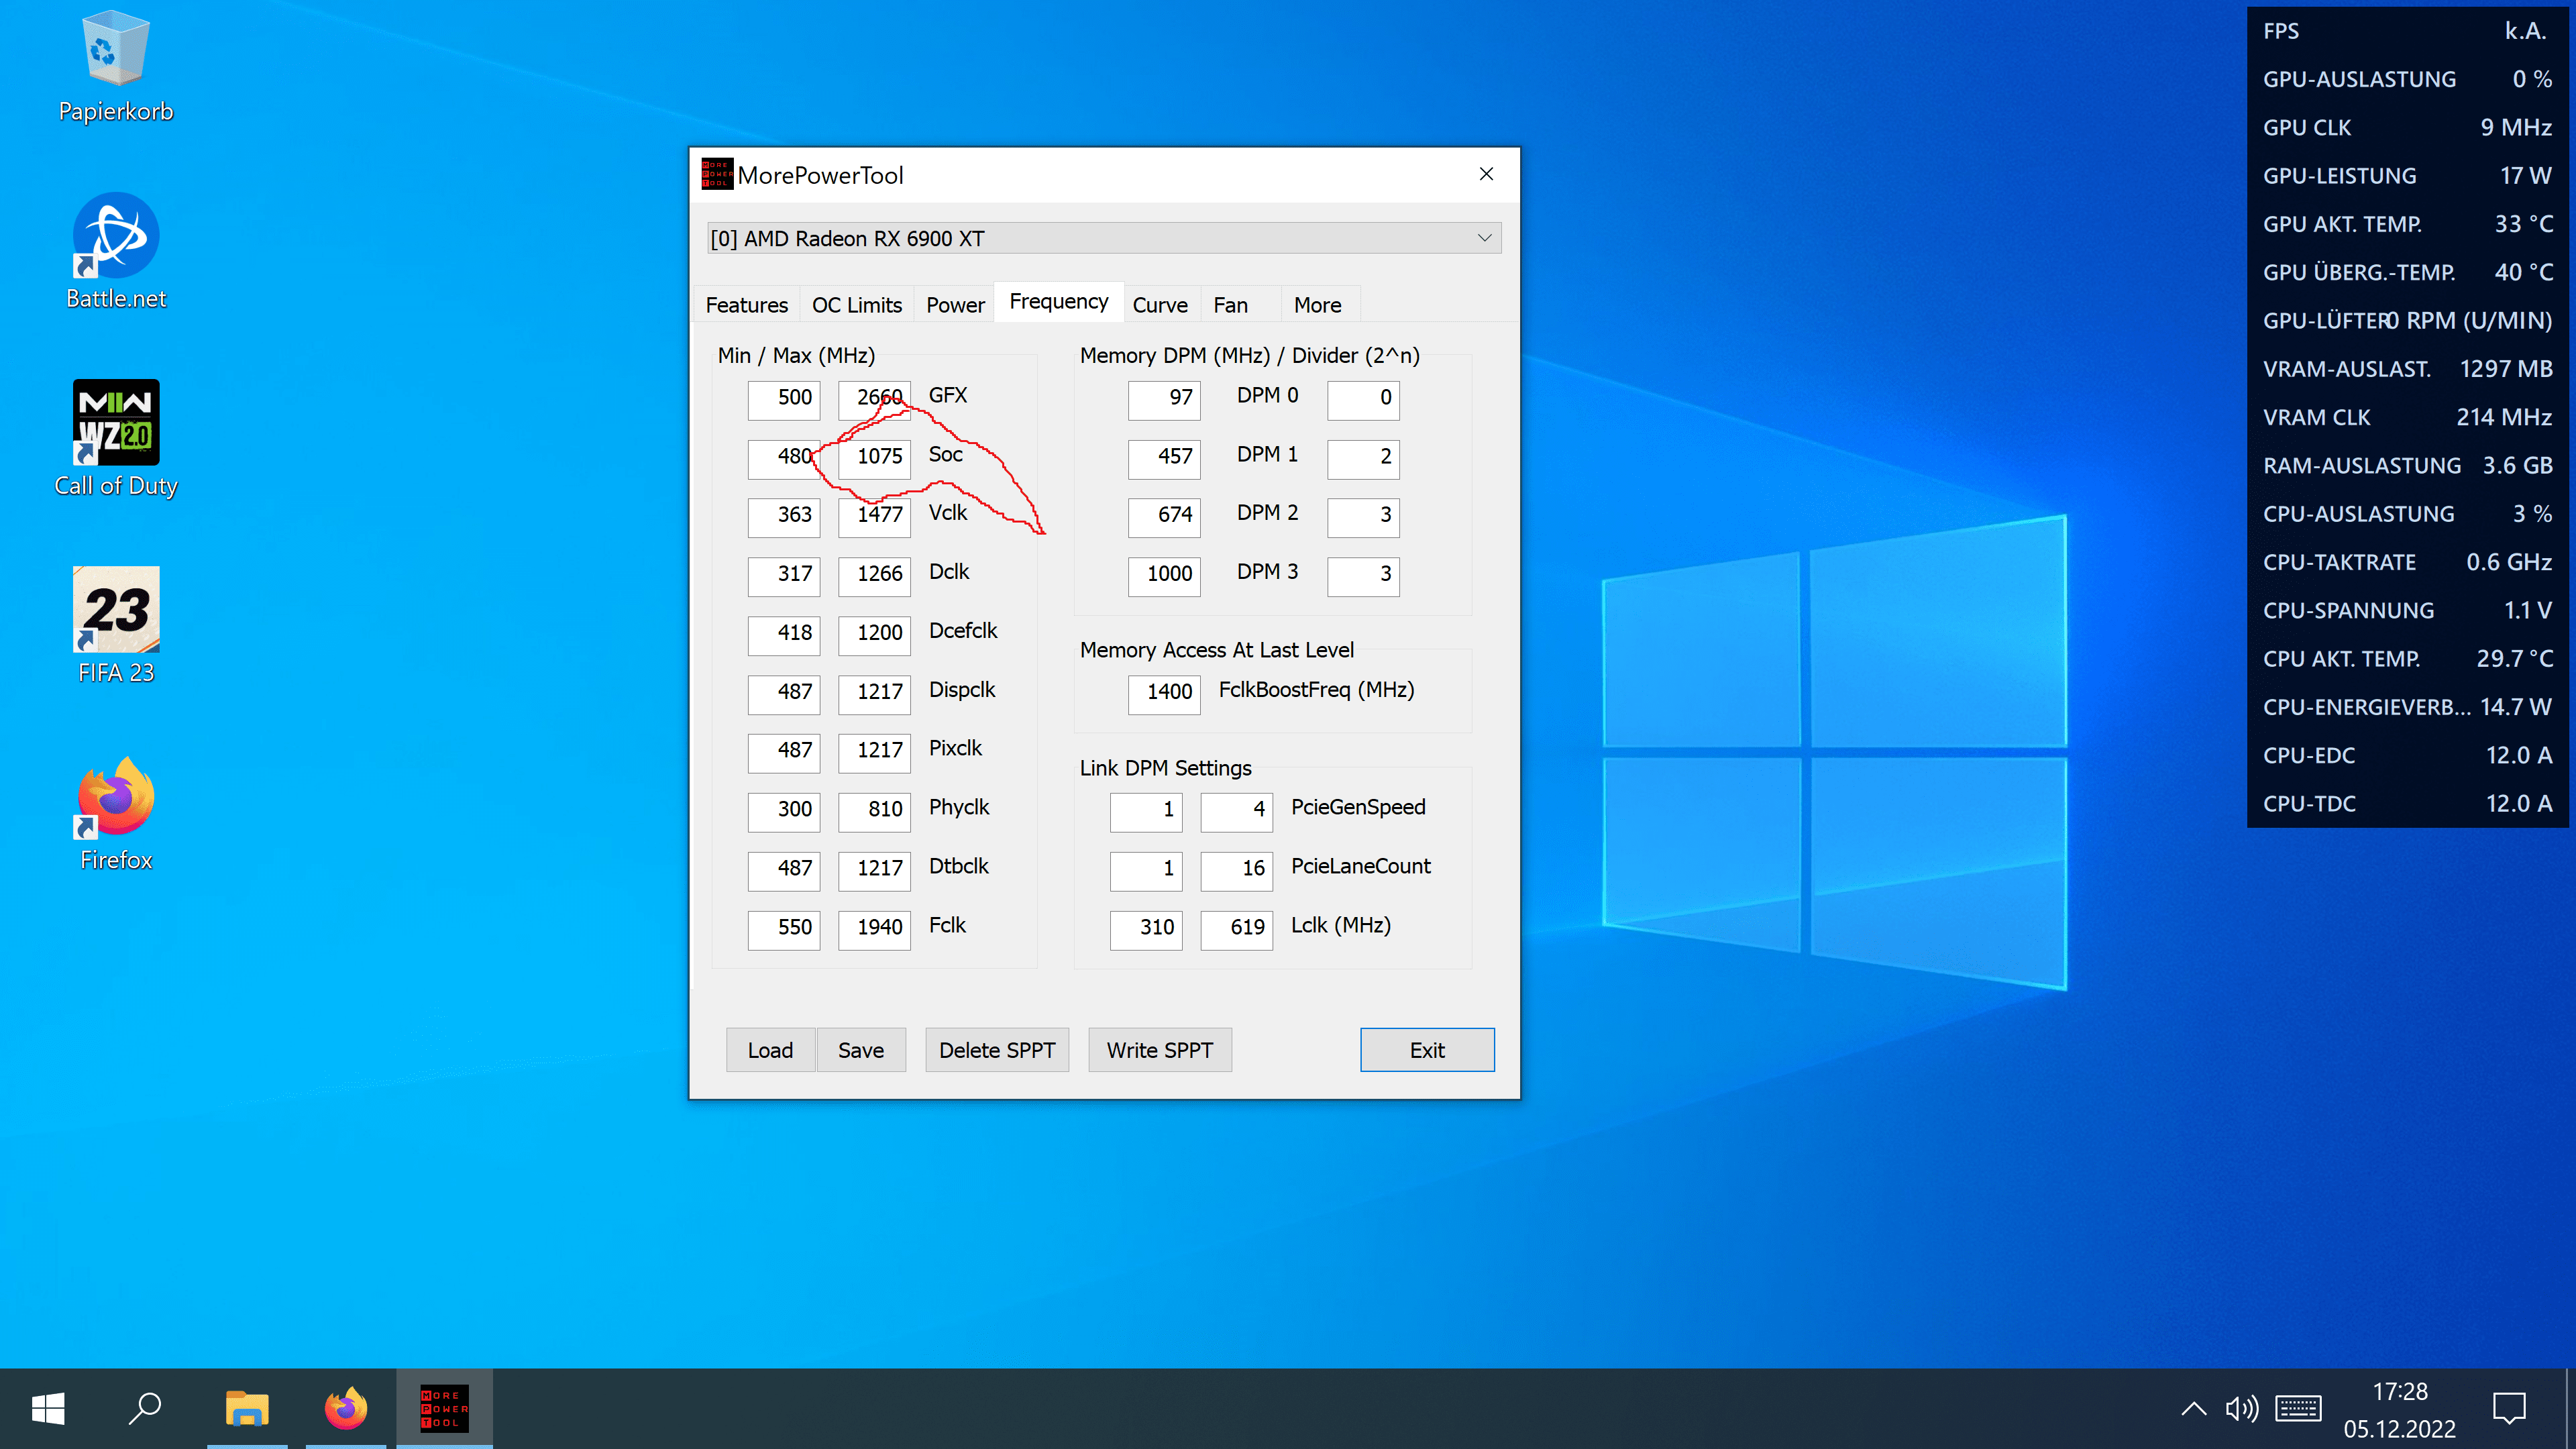
Task: Open the Papierkorb recycle bin icon
Action: coord(115,66)
